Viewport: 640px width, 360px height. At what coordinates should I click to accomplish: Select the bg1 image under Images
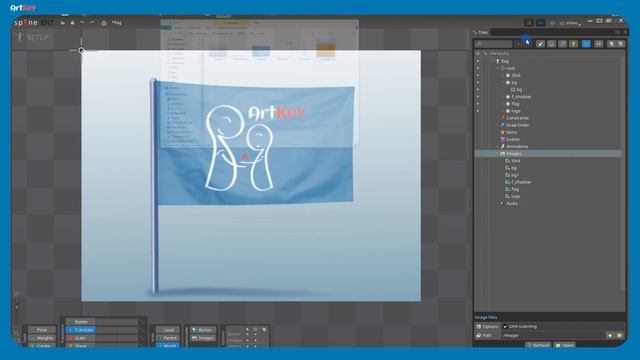click(x=515, y=175)
